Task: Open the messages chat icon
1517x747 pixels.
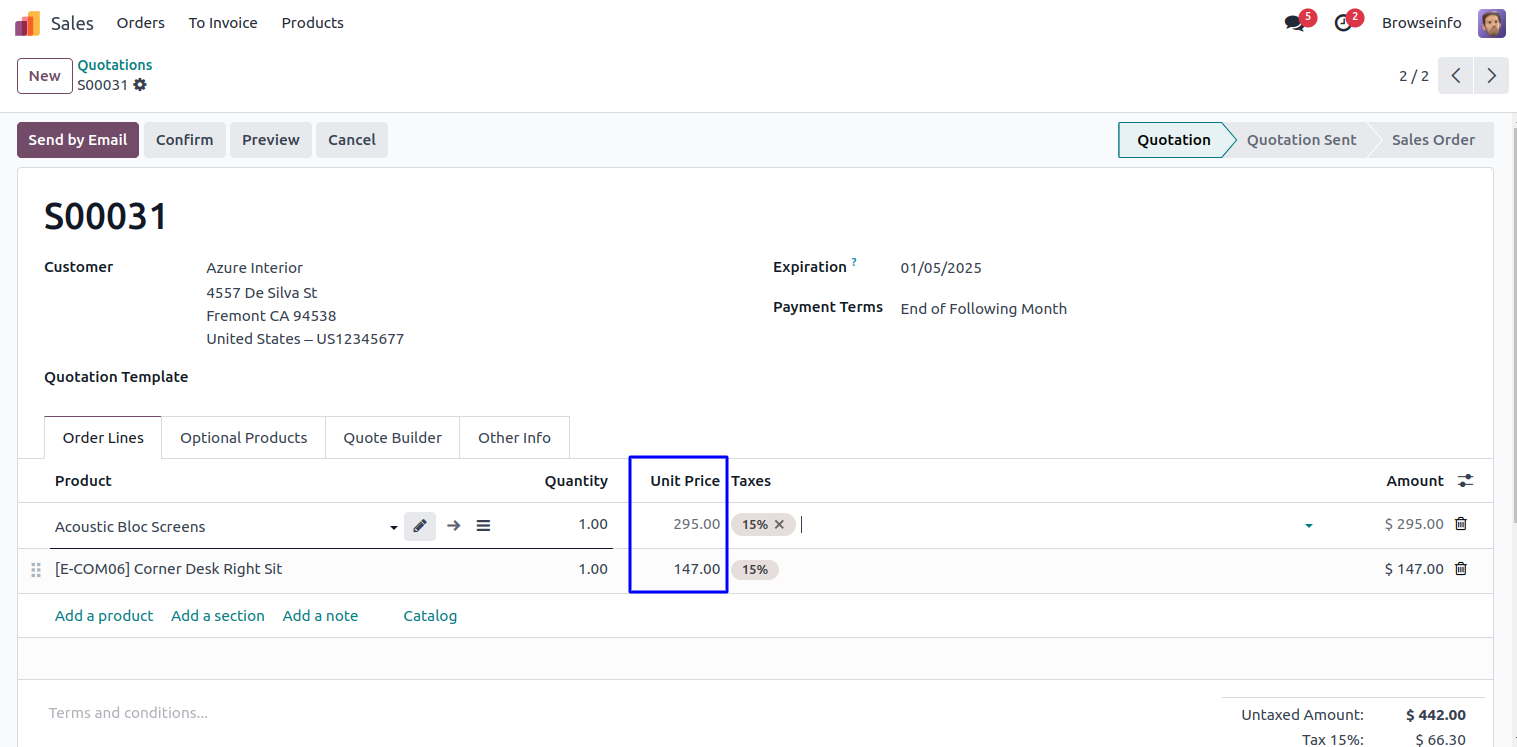Action: [x=1295, y=23]
